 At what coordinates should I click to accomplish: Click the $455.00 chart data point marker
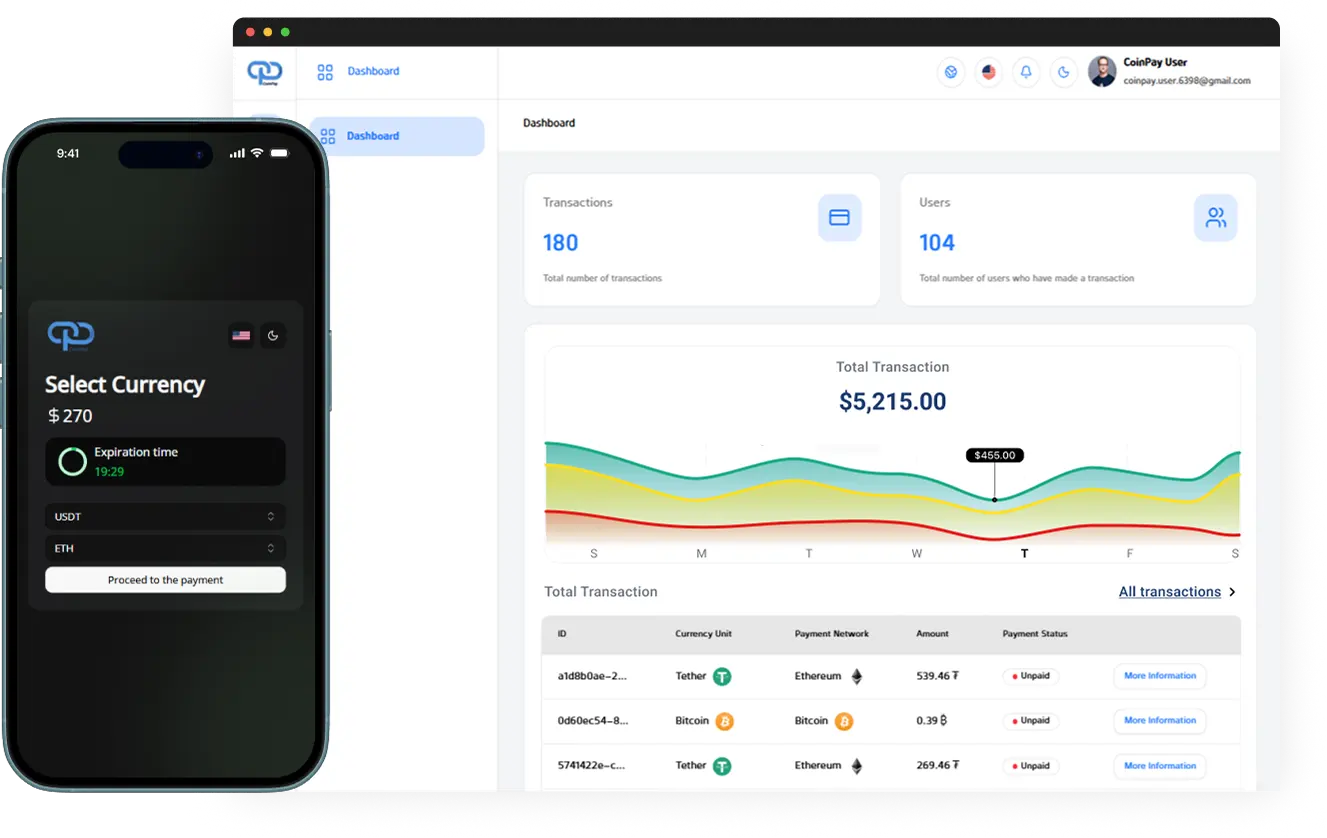pos(994,498)
